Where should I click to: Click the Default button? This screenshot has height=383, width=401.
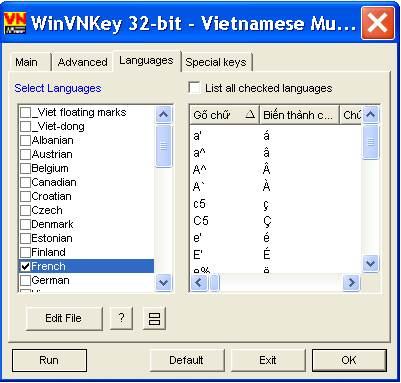(186, 360)
